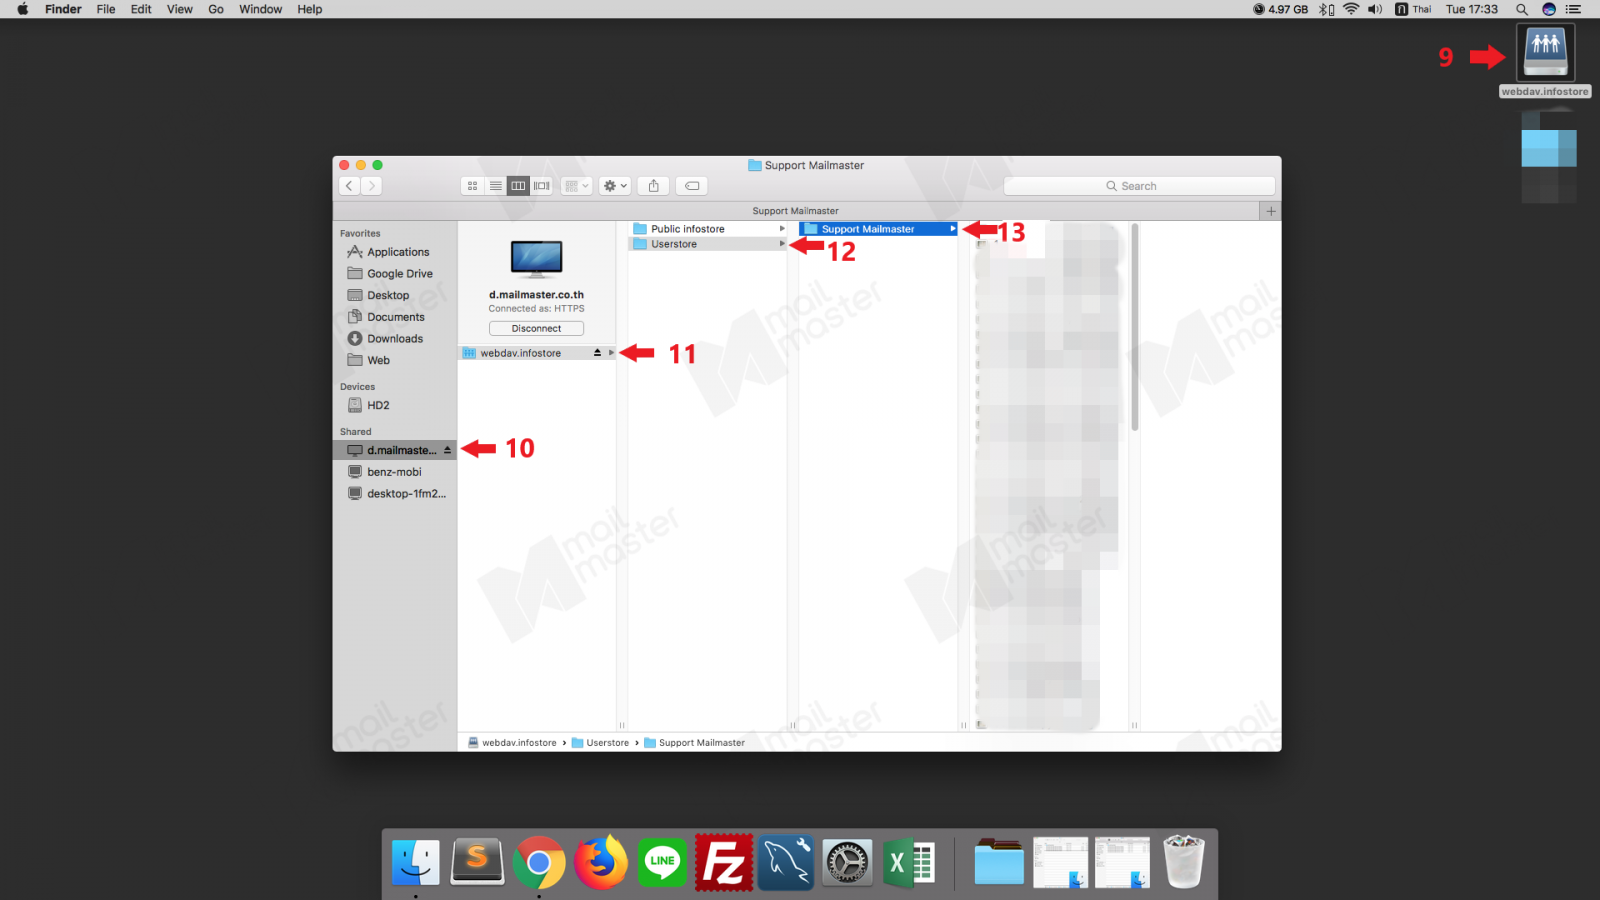Open the Apple menu
1600x900 pixels.
tap(22, 9)
